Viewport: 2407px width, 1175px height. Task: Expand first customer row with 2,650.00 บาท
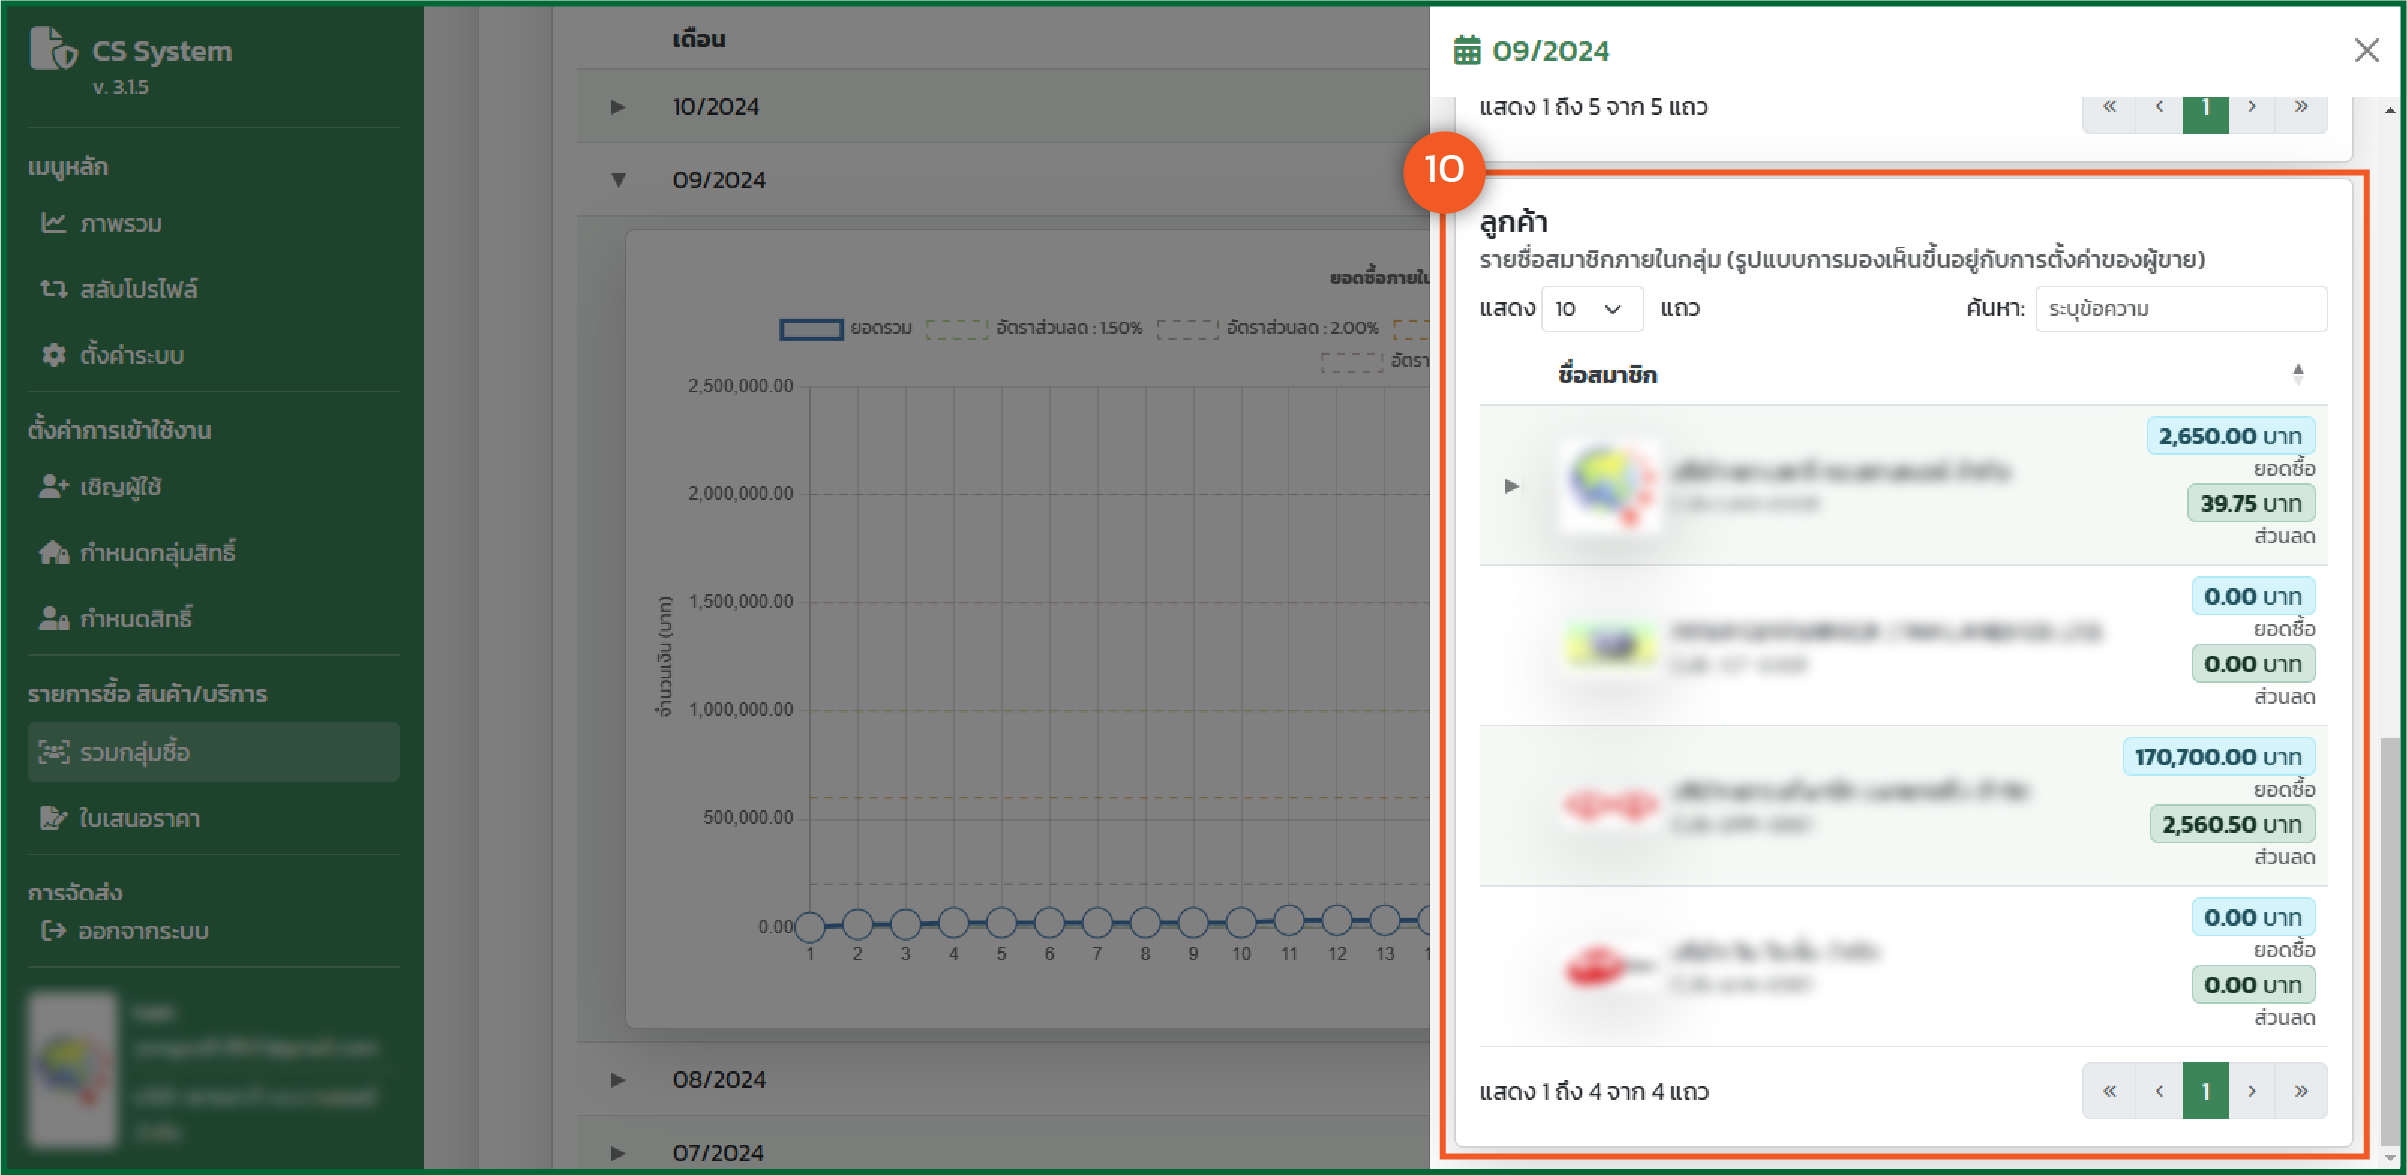(1512, 486)
